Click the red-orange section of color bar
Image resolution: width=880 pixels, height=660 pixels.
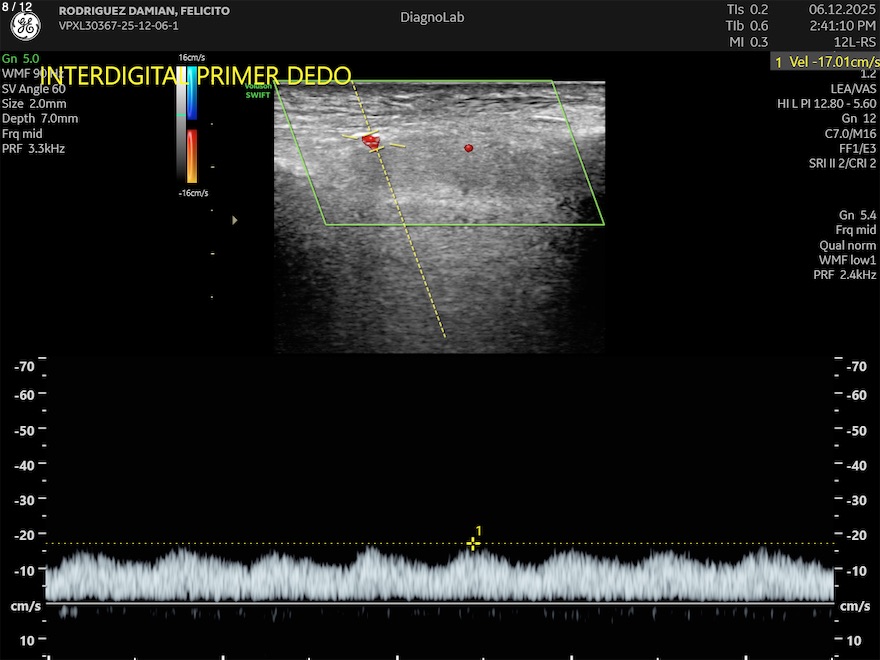coord(192,154)
